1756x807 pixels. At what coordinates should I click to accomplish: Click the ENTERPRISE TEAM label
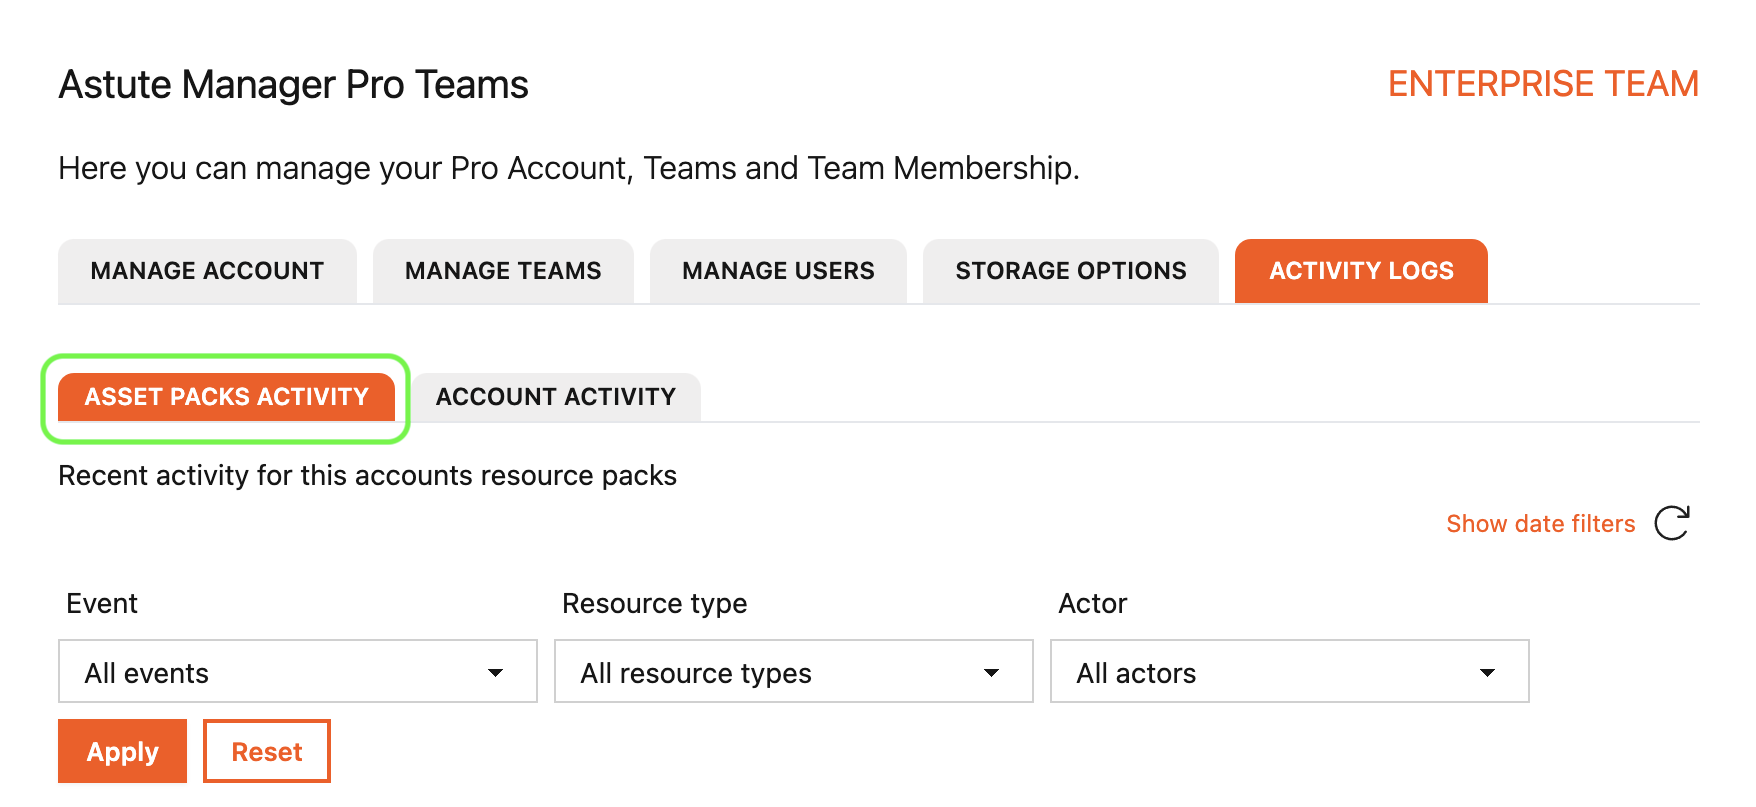coord(1543,84)
